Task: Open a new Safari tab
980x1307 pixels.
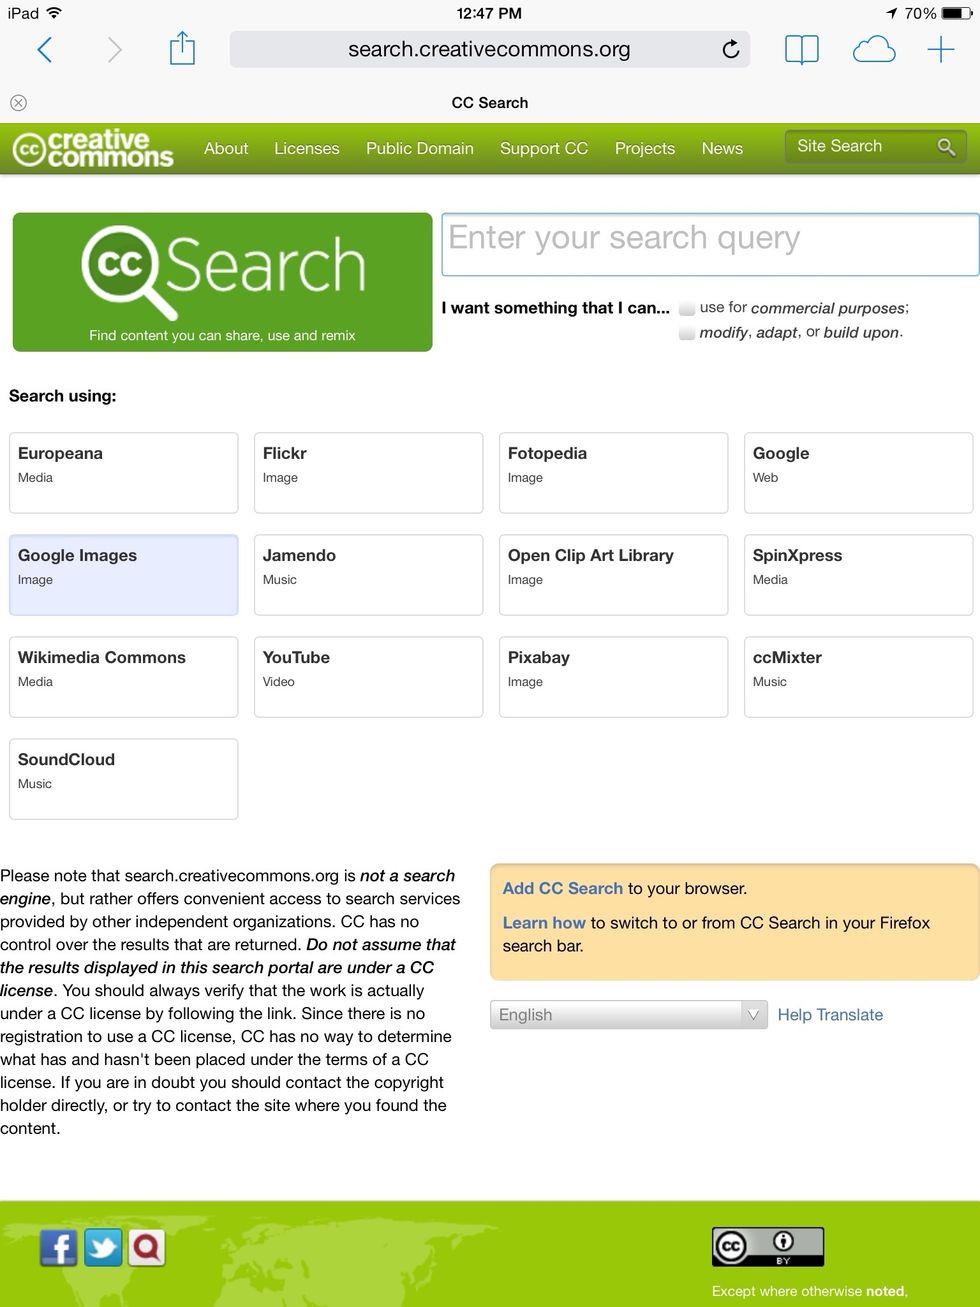Action: point(941,49)
